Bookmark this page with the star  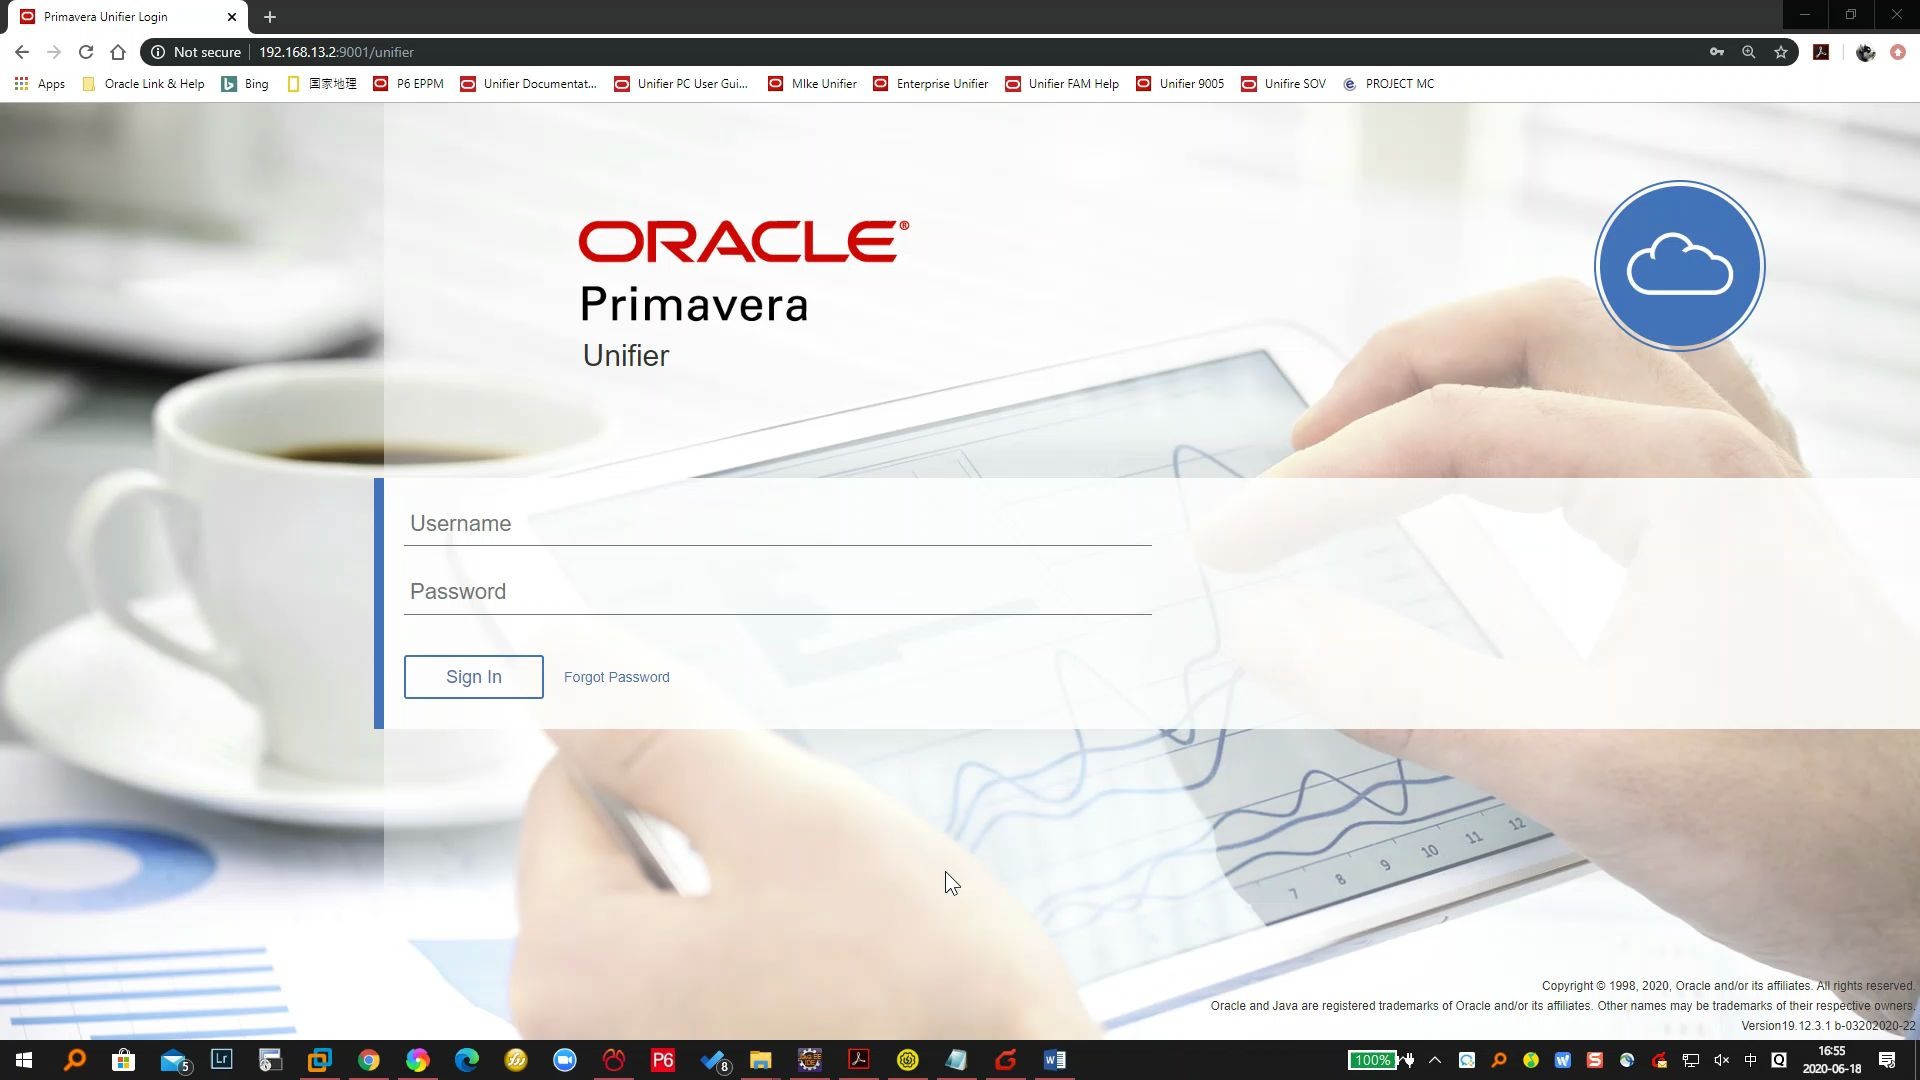(1781, 52)
